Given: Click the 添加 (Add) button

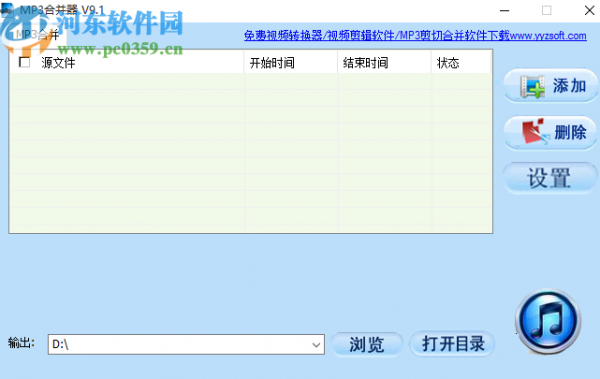Looking at the screenshot, I should coord(550,86).
